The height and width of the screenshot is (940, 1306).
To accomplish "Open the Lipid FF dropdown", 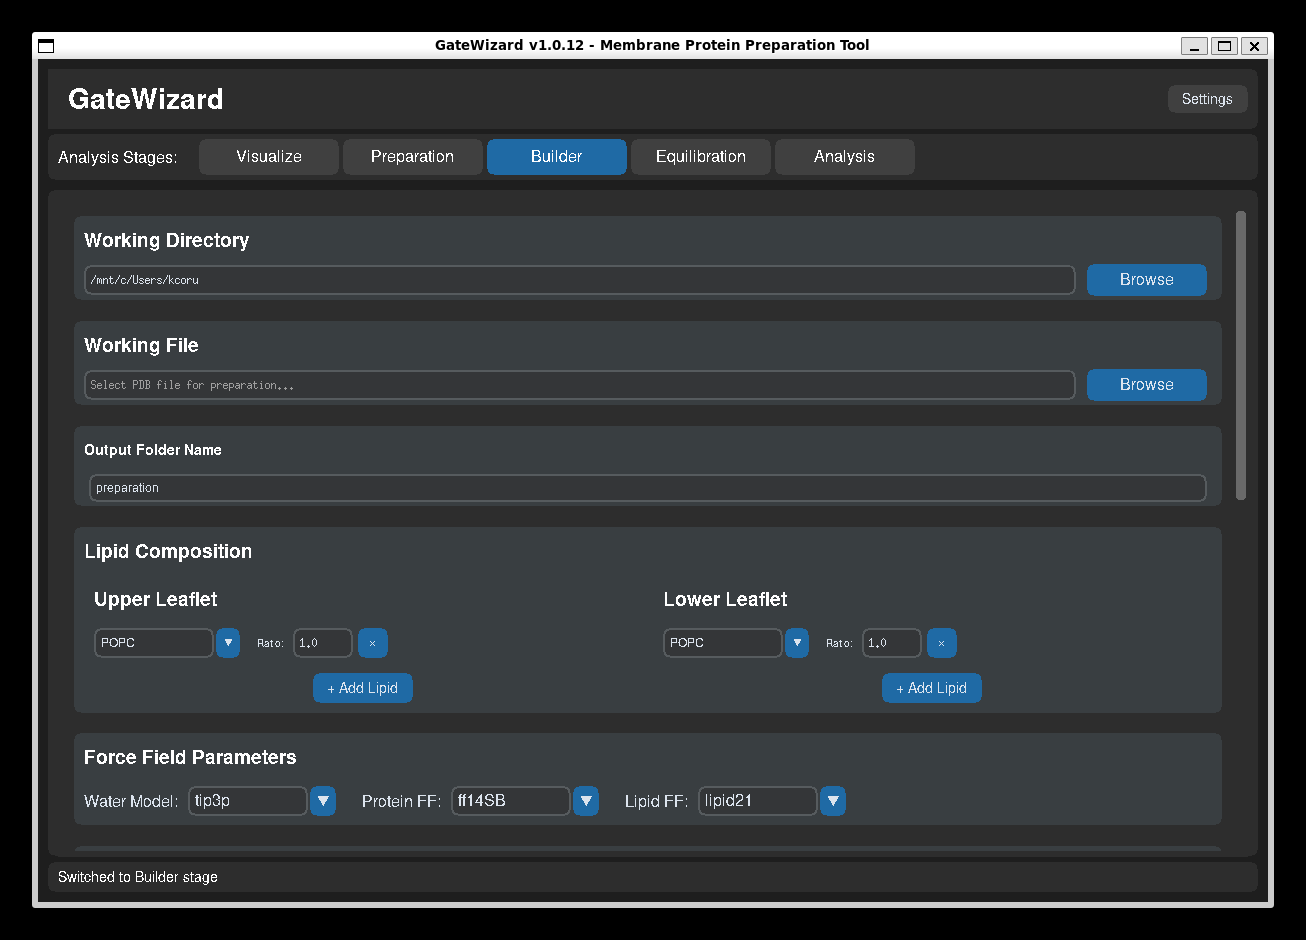I will coord(832,801).
